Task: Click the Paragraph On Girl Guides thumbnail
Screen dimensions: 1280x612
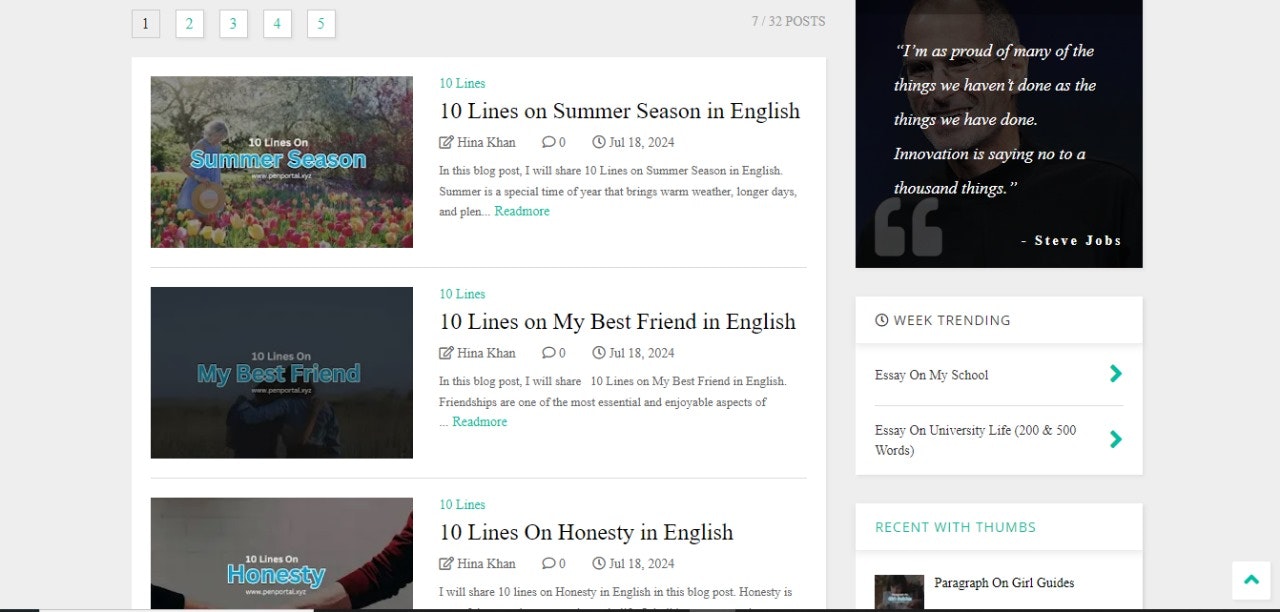Action: (x=899, y=592)
